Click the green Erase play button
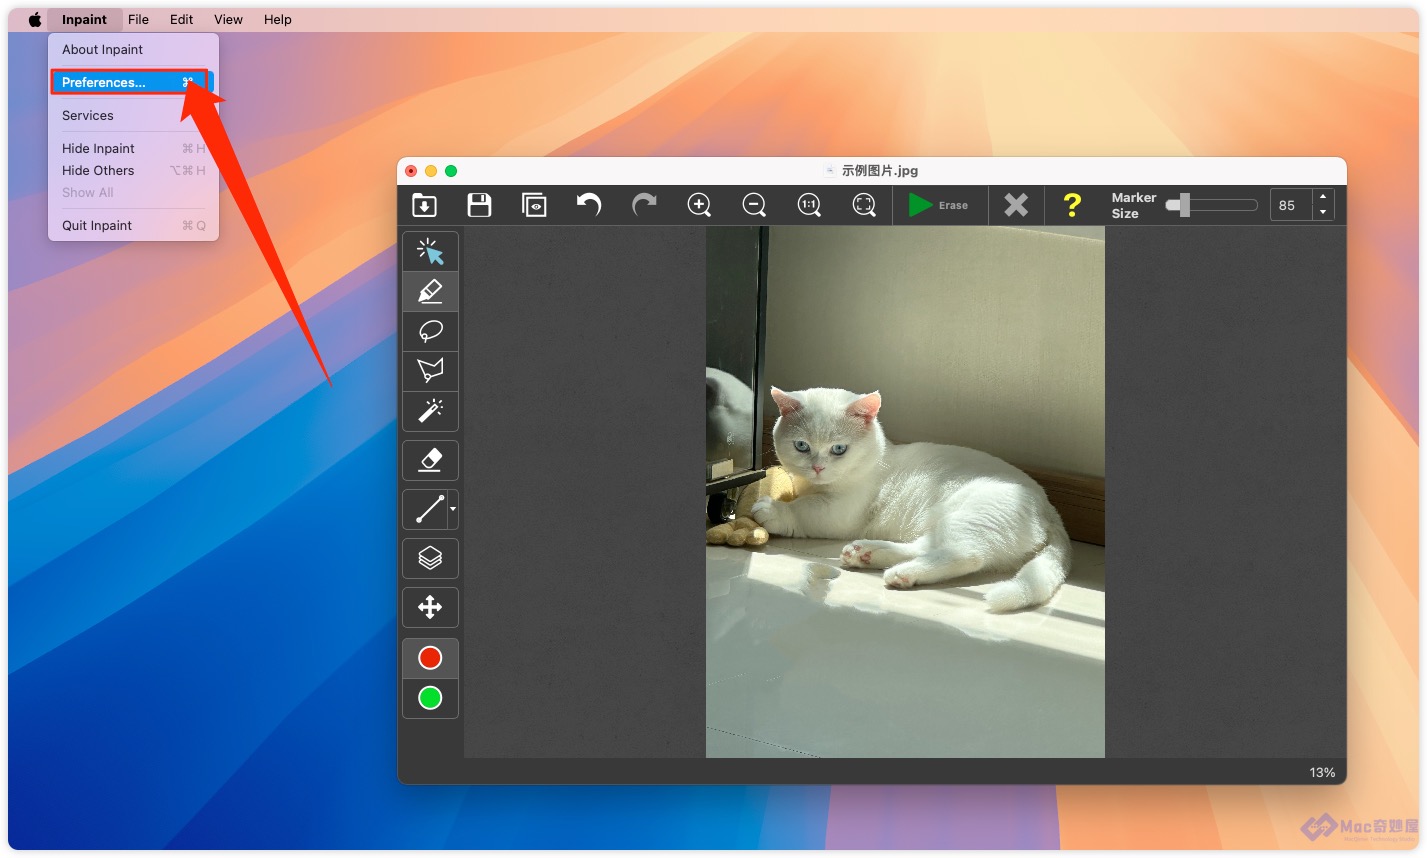The image size is (1427, 858). pyautogui.click(x=938, y=205)
